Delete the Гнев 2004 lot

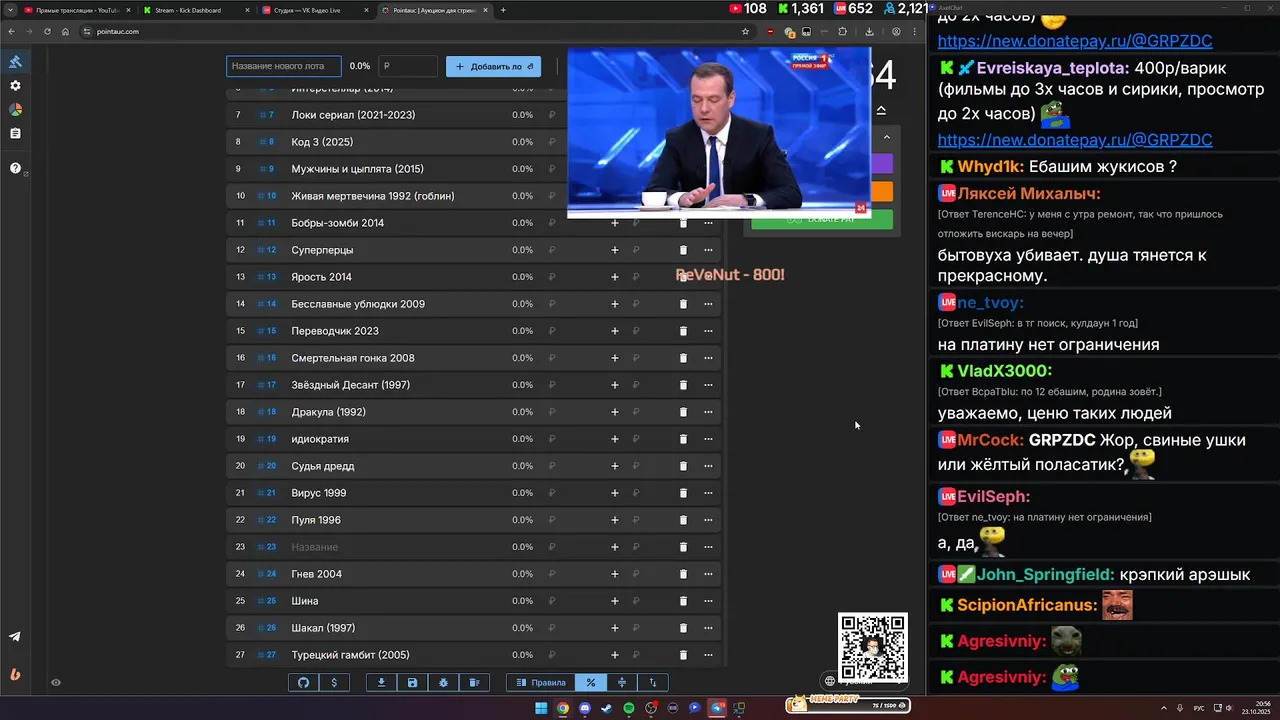click(683, 574)
